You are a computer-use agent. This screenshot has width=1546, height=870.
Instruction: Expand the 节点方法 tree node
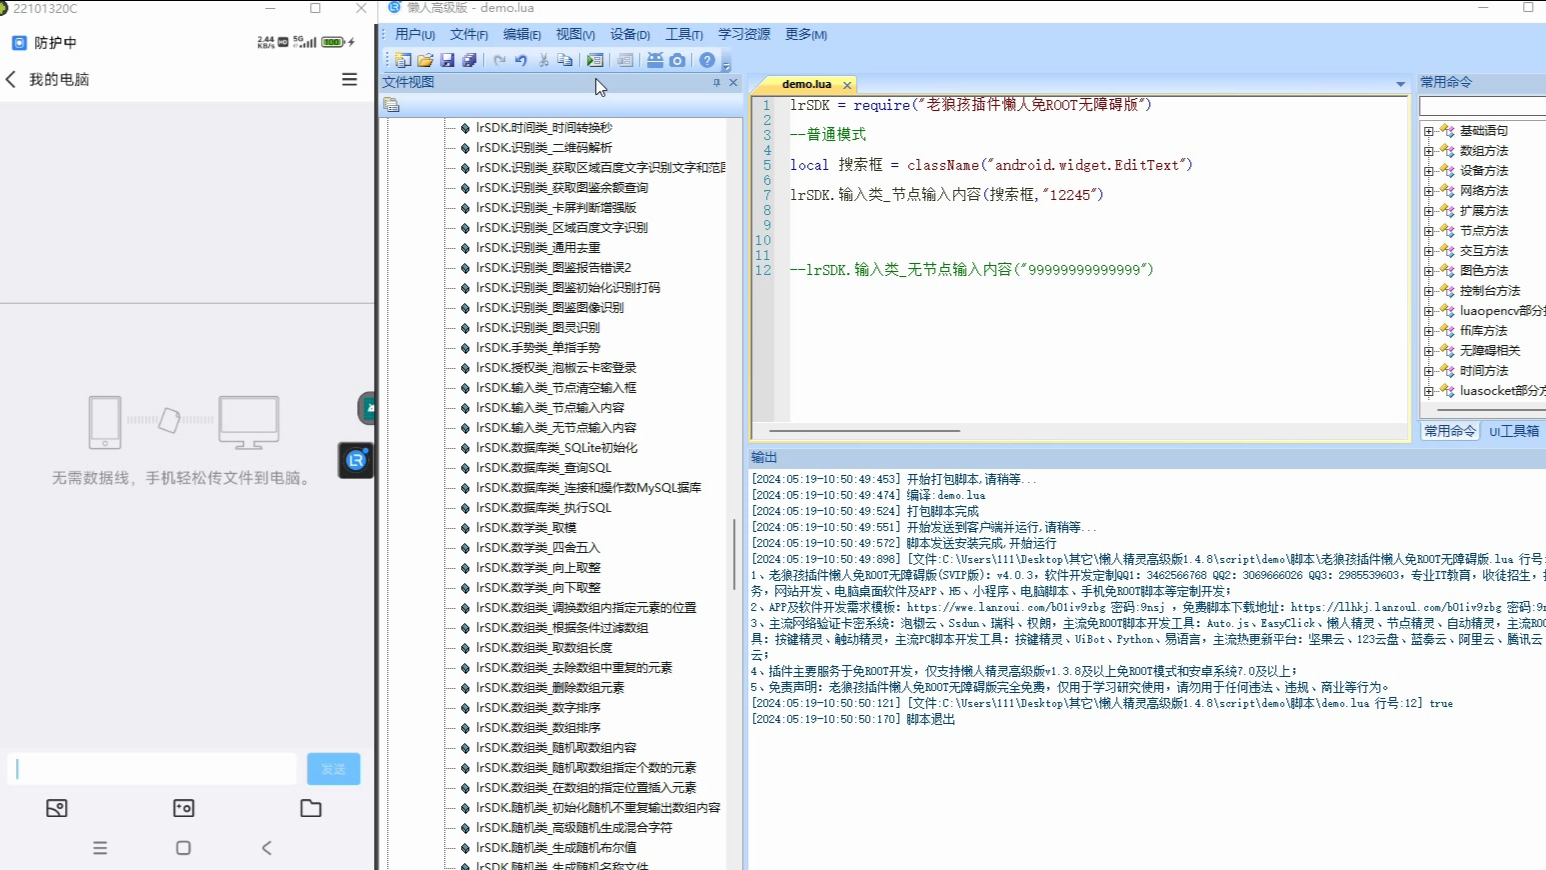coord(1429,231)
